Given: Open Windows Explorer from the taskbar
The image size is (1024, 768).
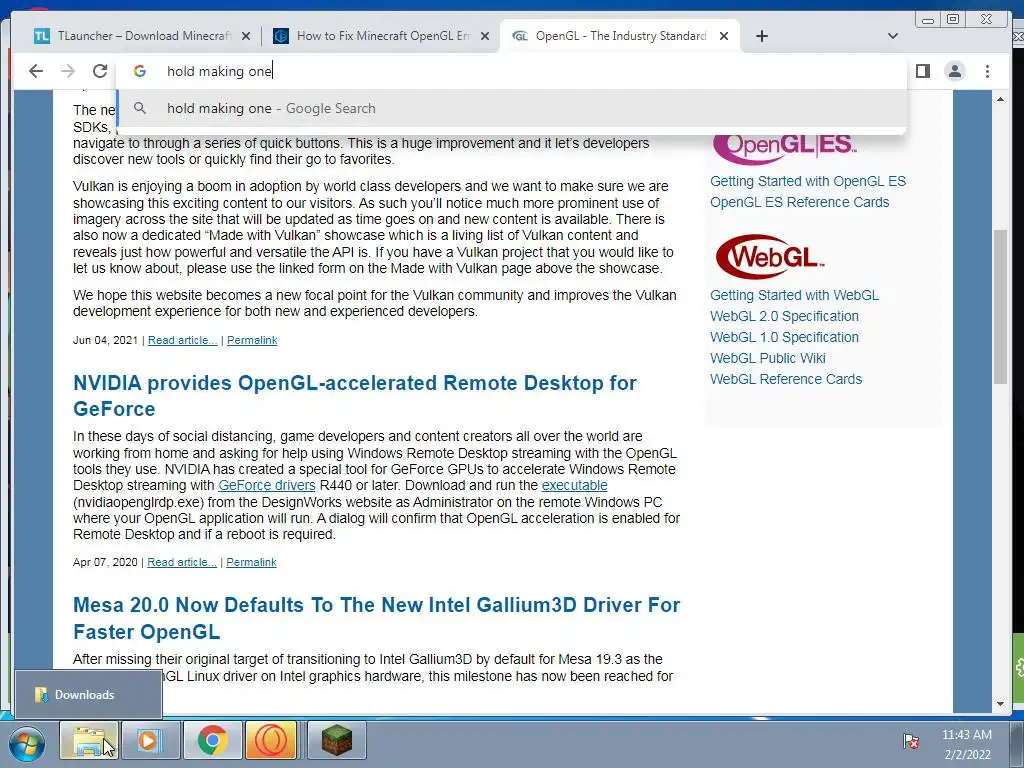Looking at the screenshot, I should (x=89, y=741).
